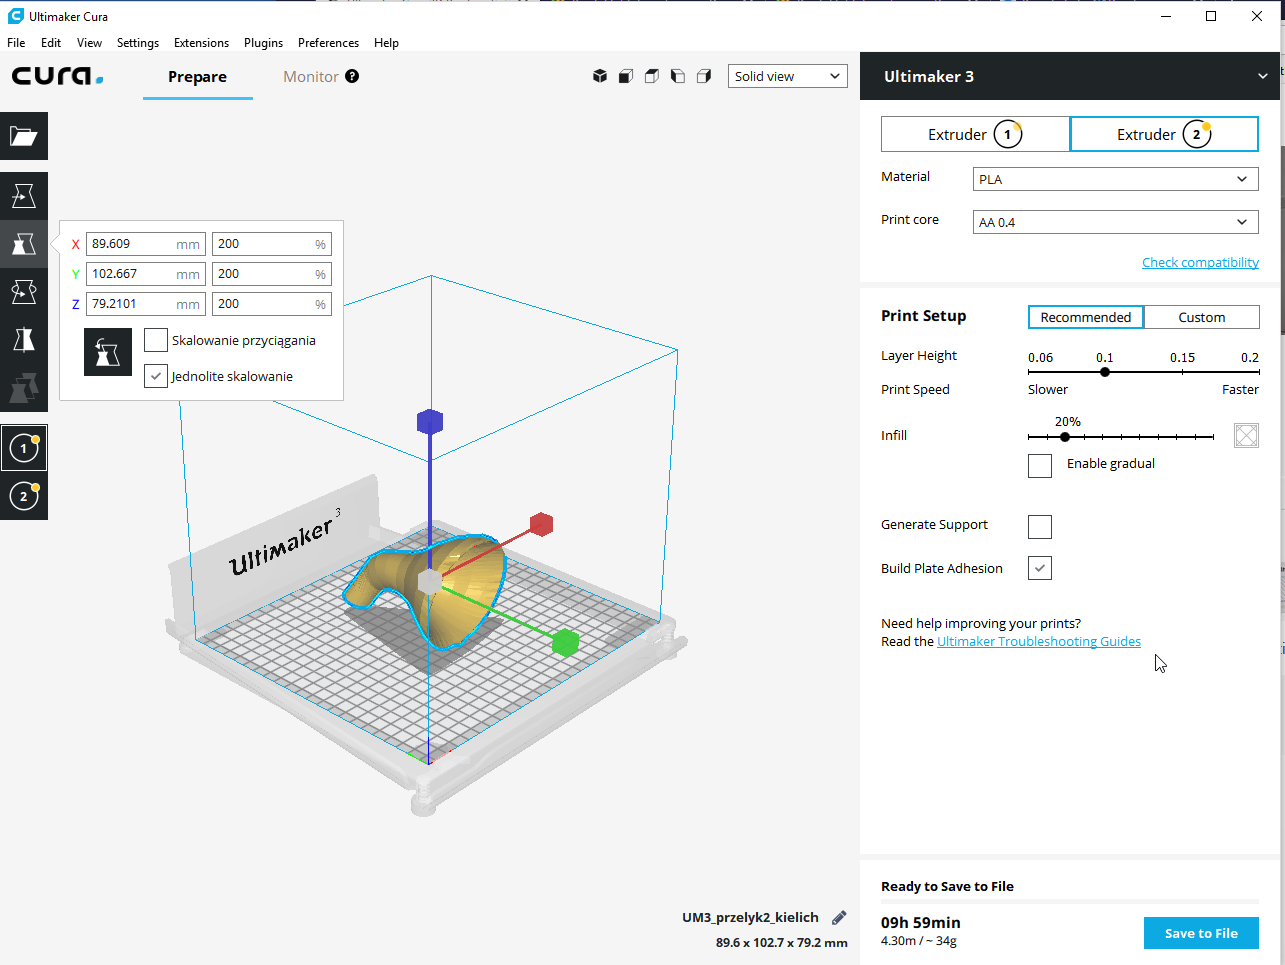Click the infill pattern icon
This screenshot has height=965, width=1285.
pyautogui.click(x=1246, y=435)
